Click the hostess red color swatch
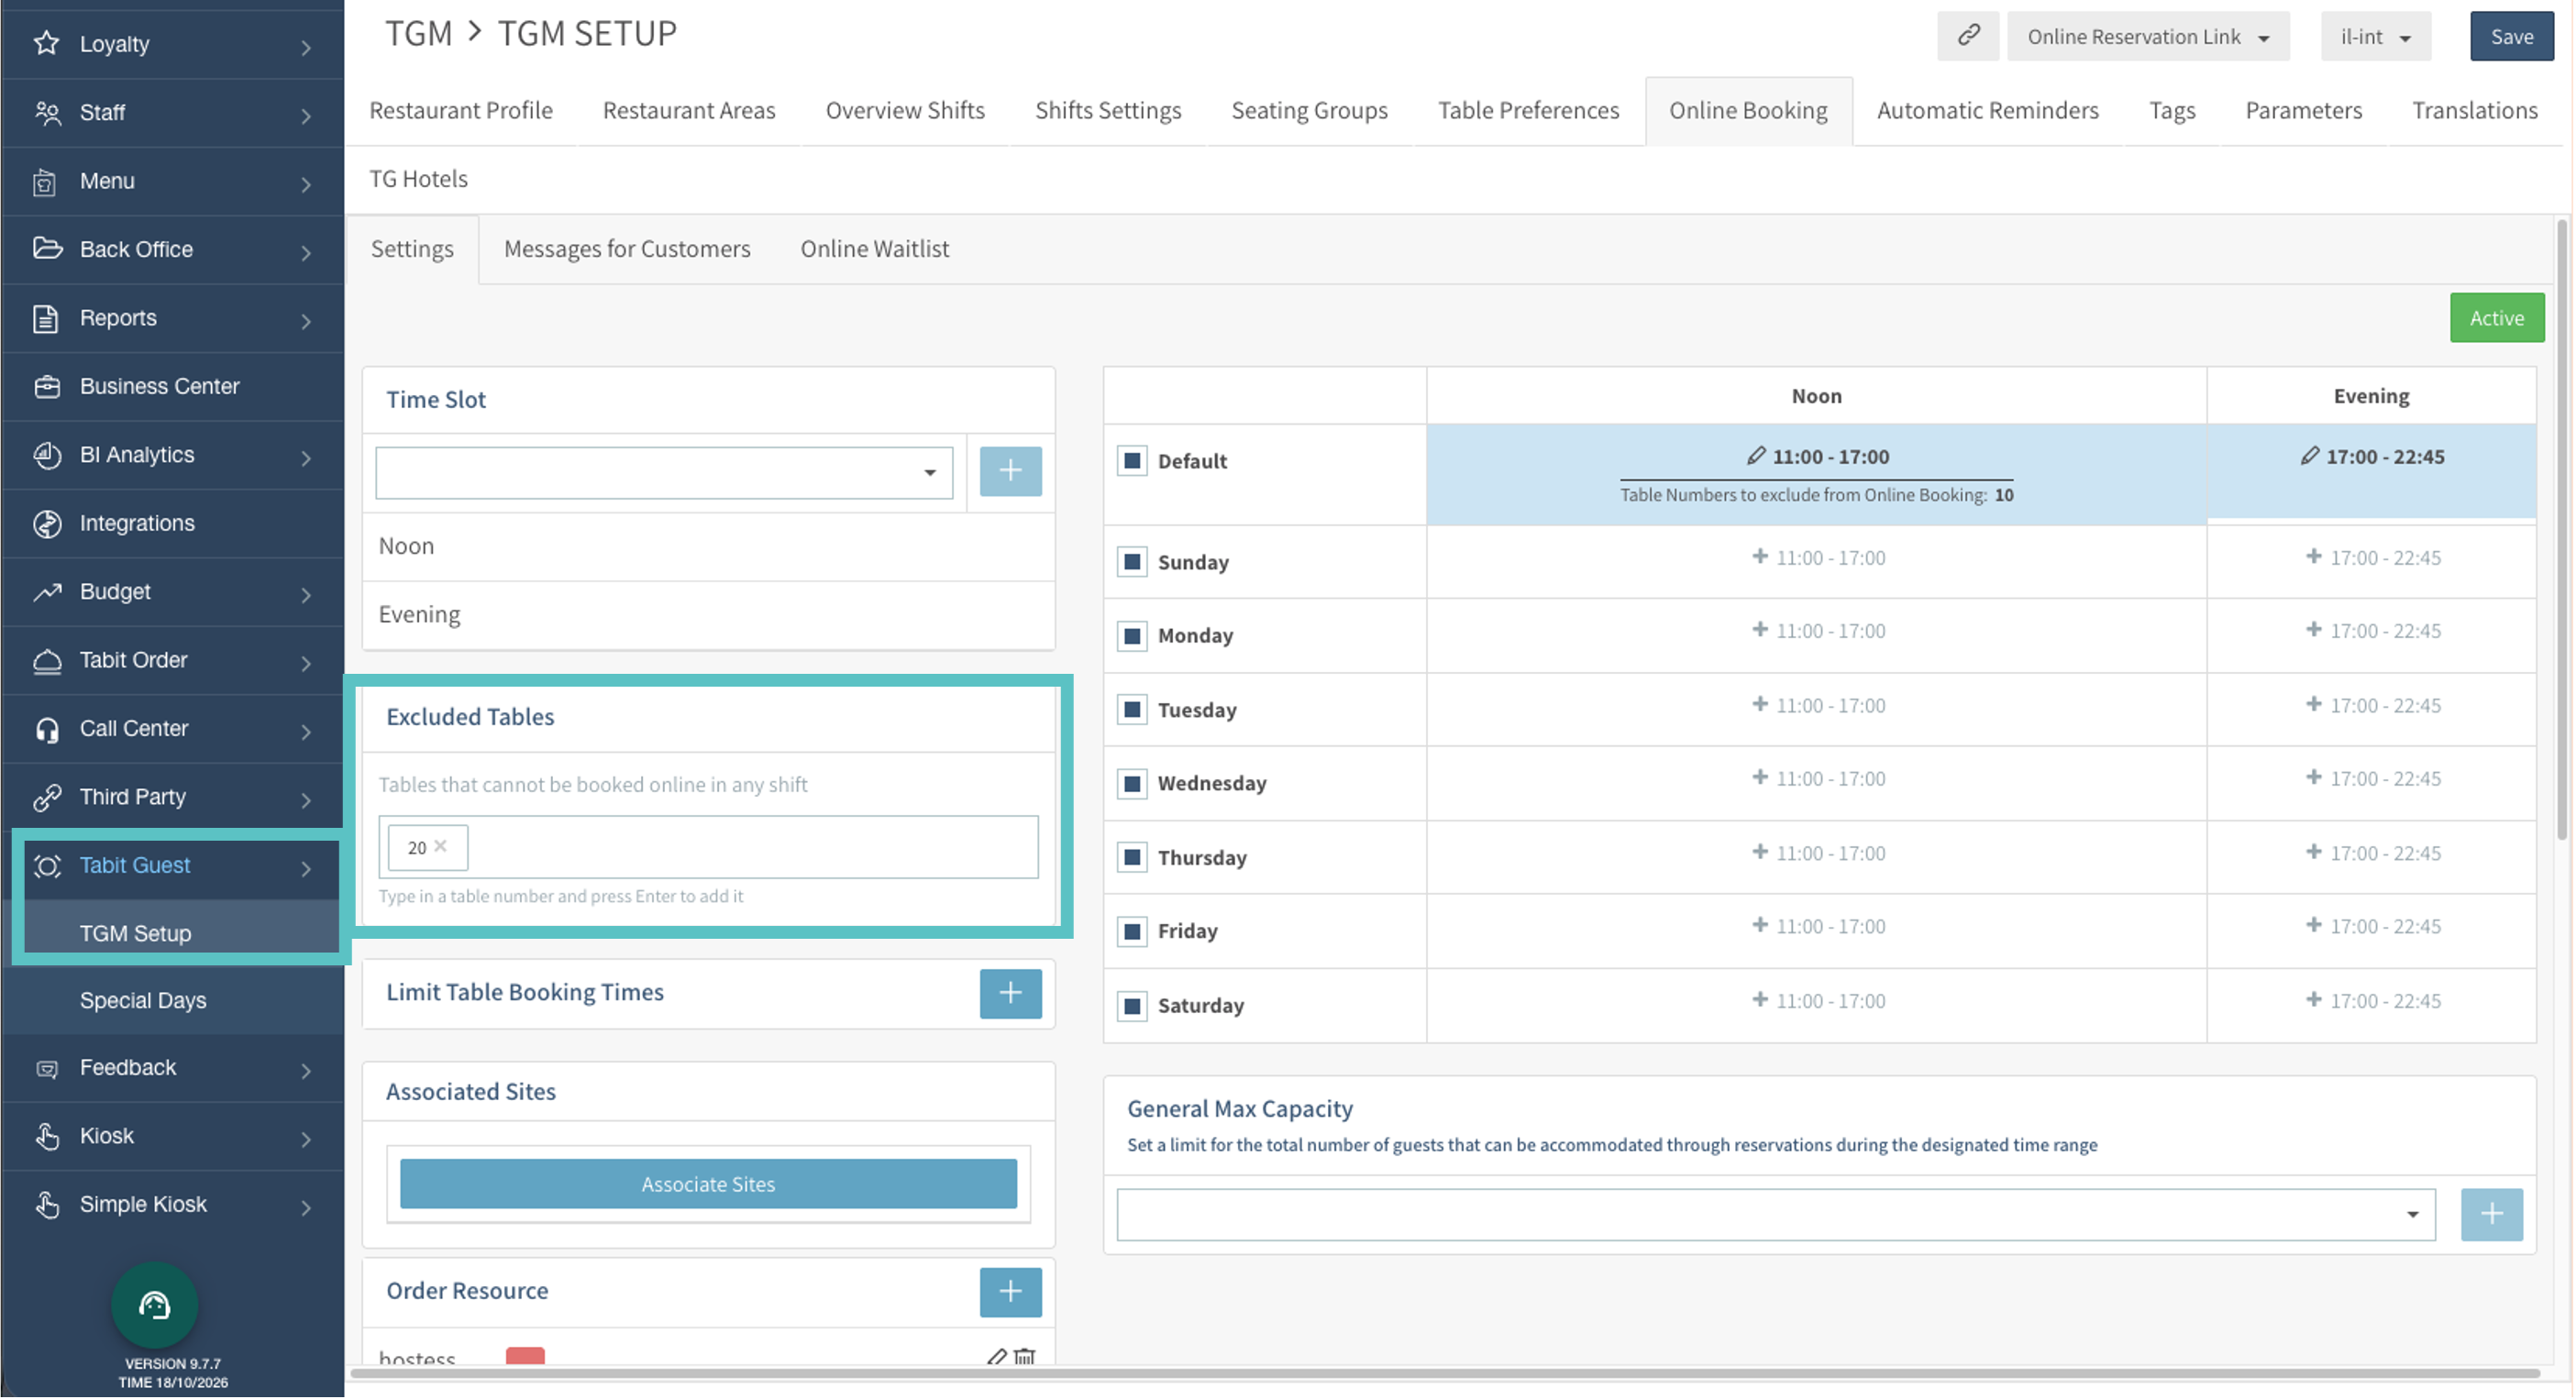The width and height of the screenshot is (2576, 1399). pos(525,1355)
